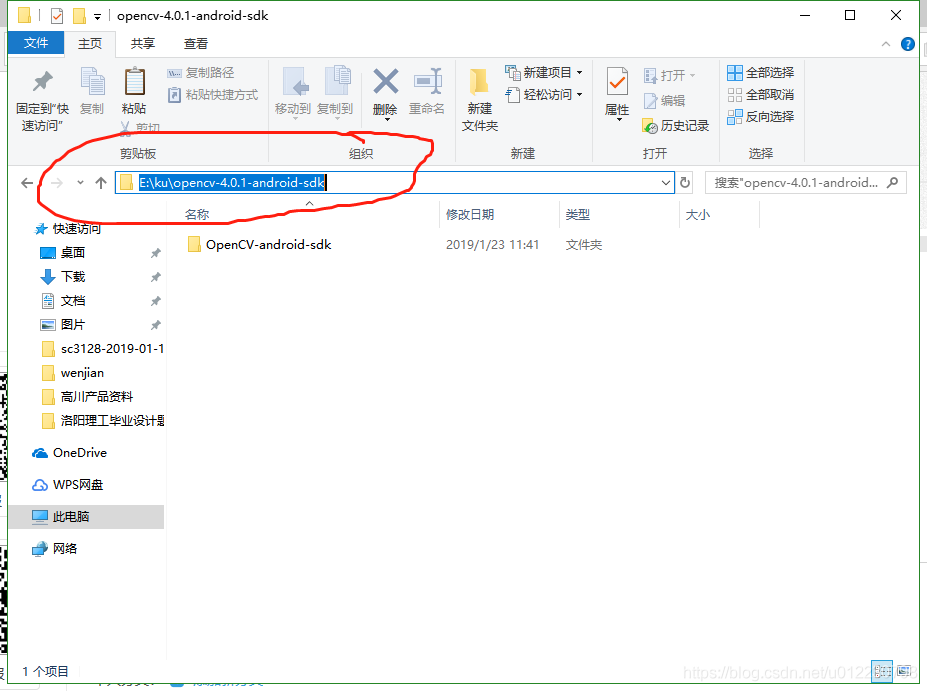Switch to the Share (共享) tab
Image resolution: width=927 pixels, height=691 pixels.
142,44
